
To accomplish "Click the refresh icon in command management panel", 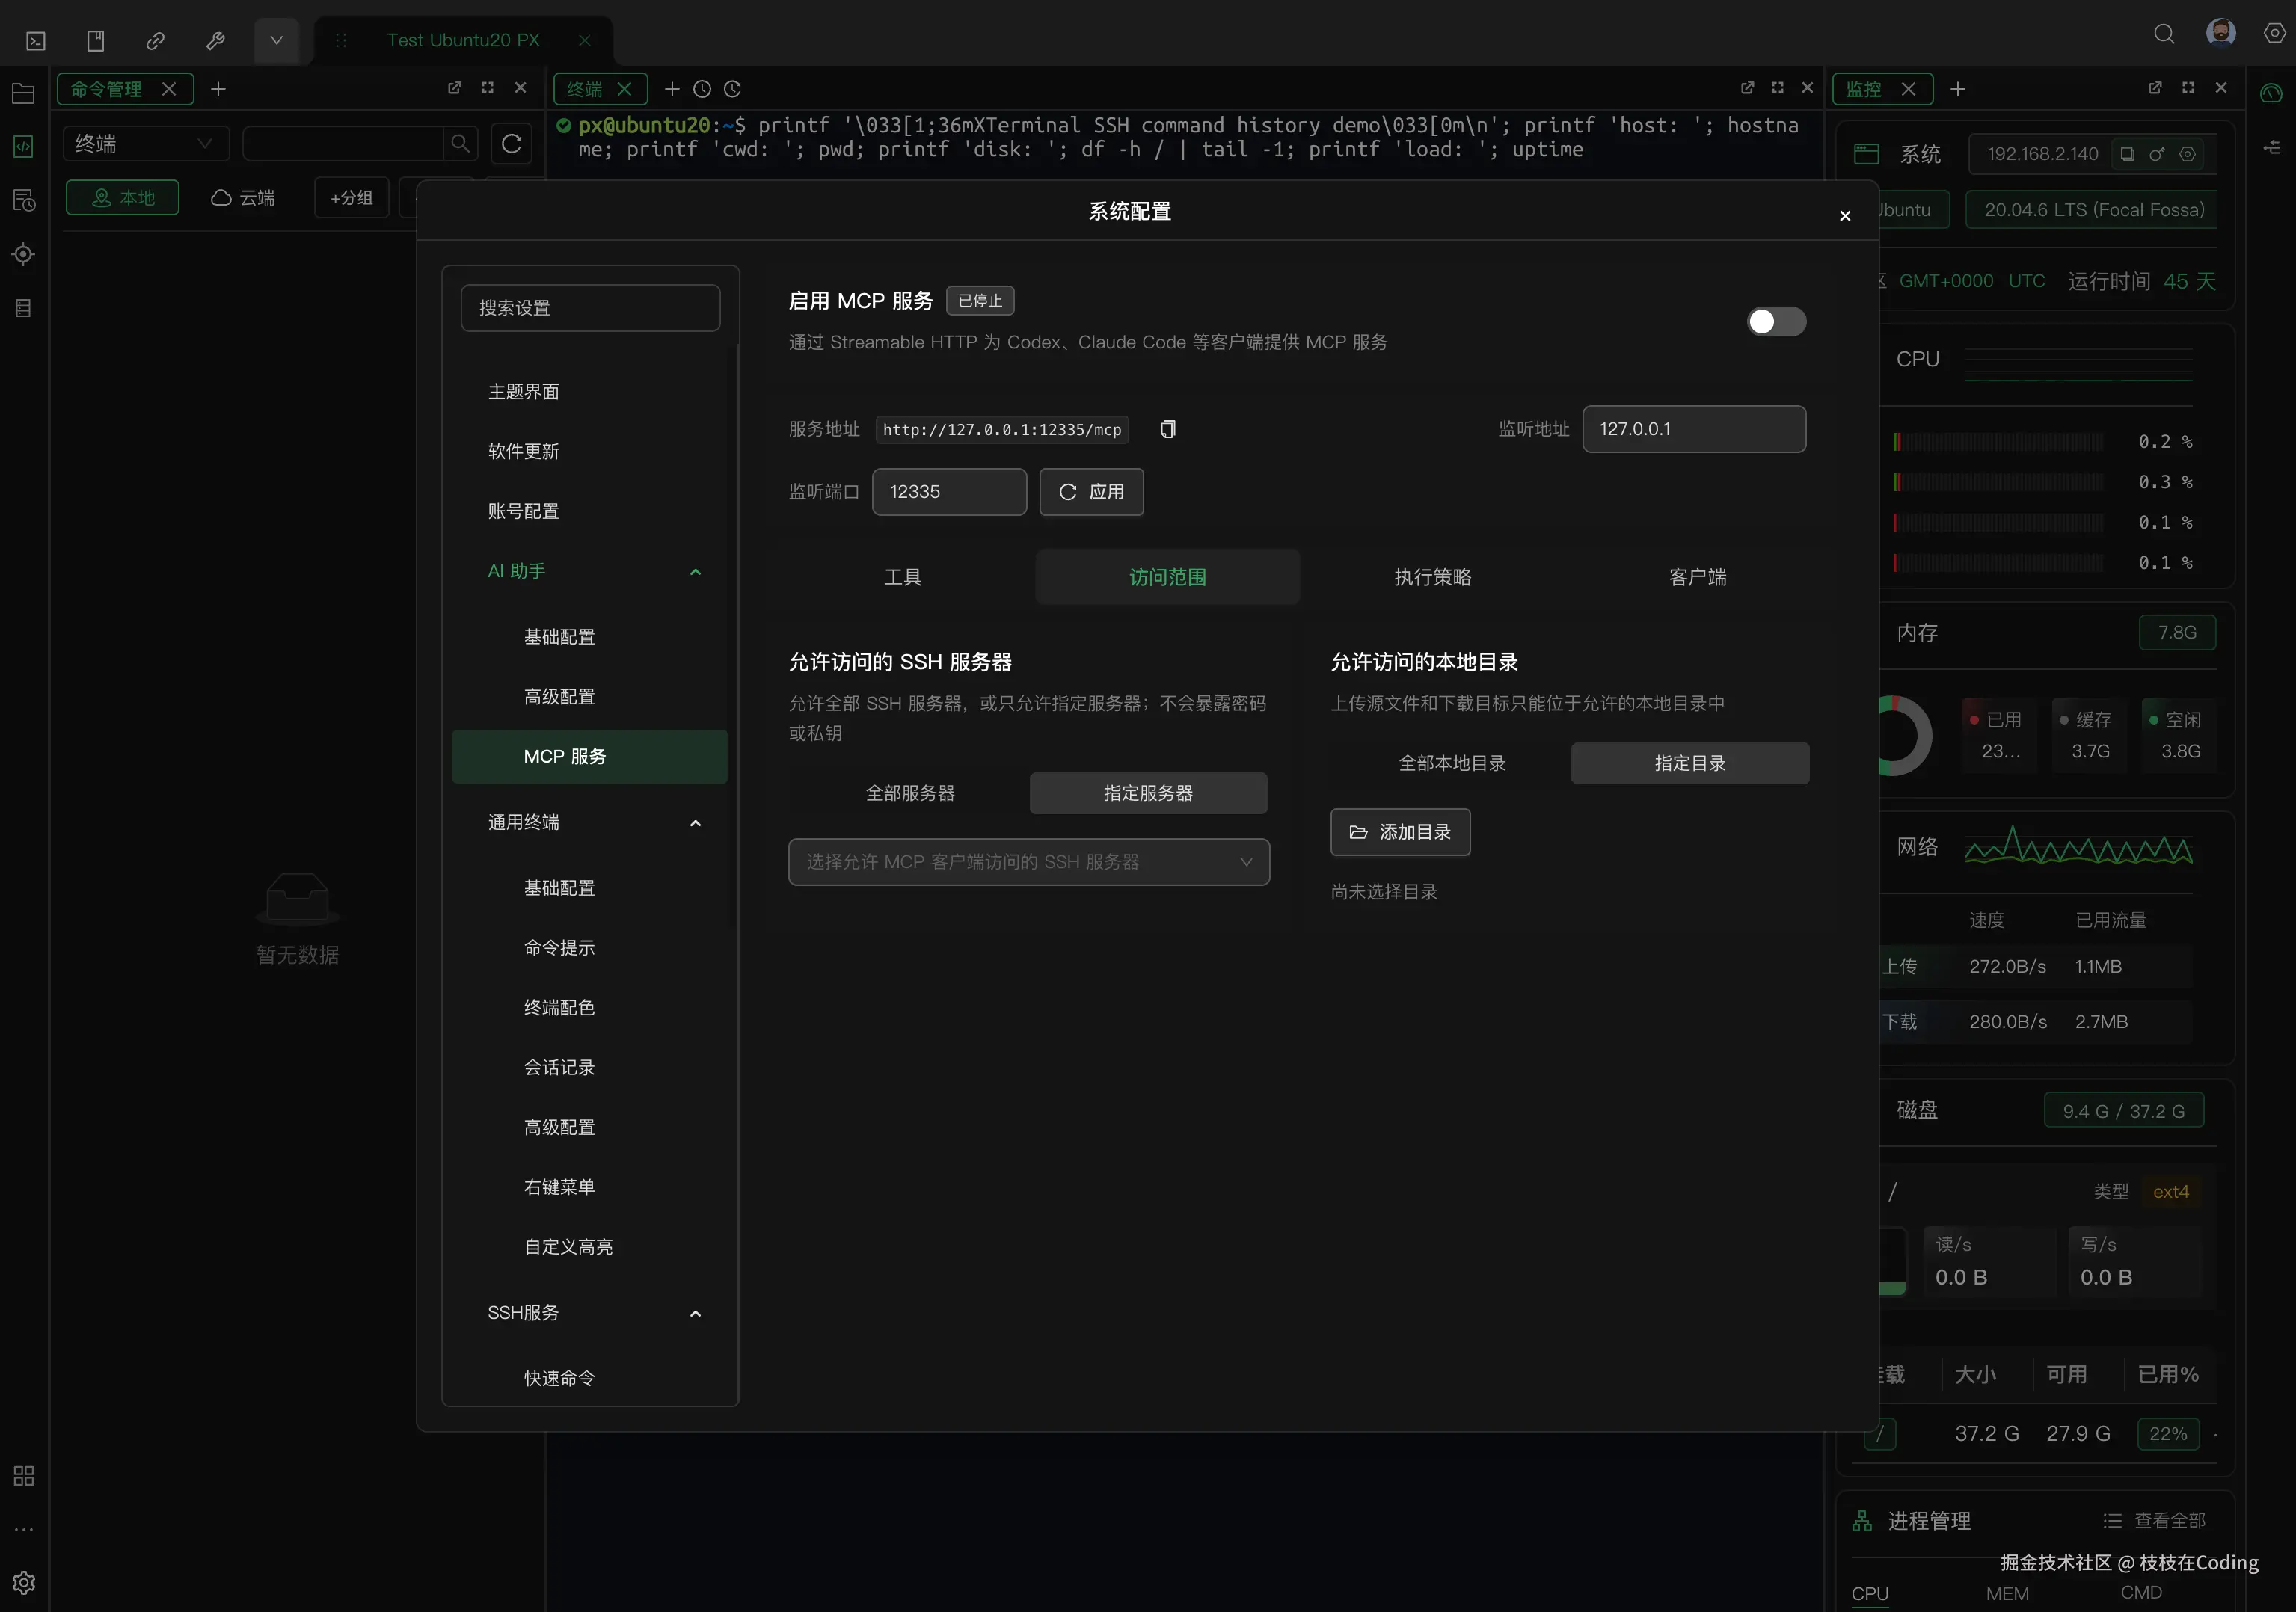I will pos(511,144).
